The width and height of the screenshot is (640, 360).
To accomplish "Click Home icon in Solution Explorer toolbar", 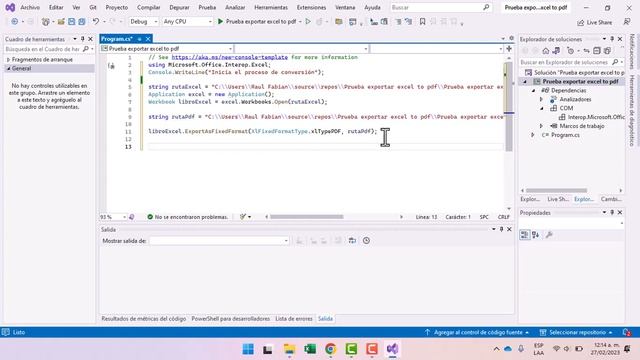I will (x=546, y=51).
